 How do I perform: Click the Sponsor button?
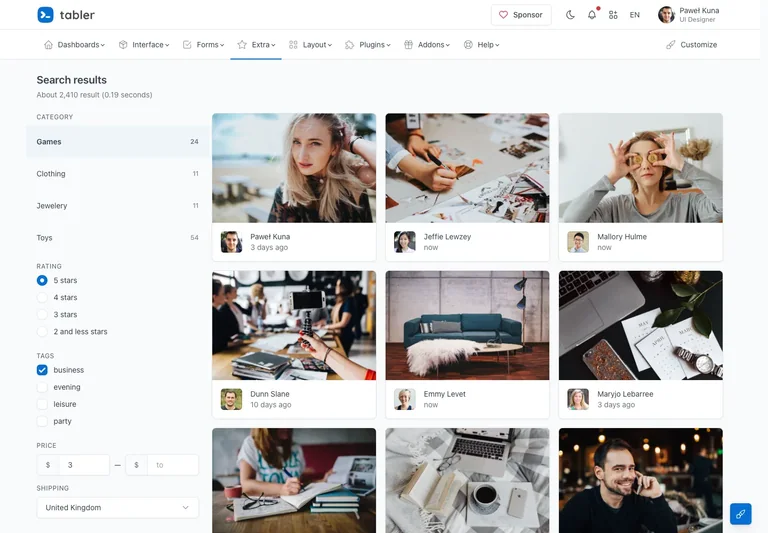click(521, 15)
